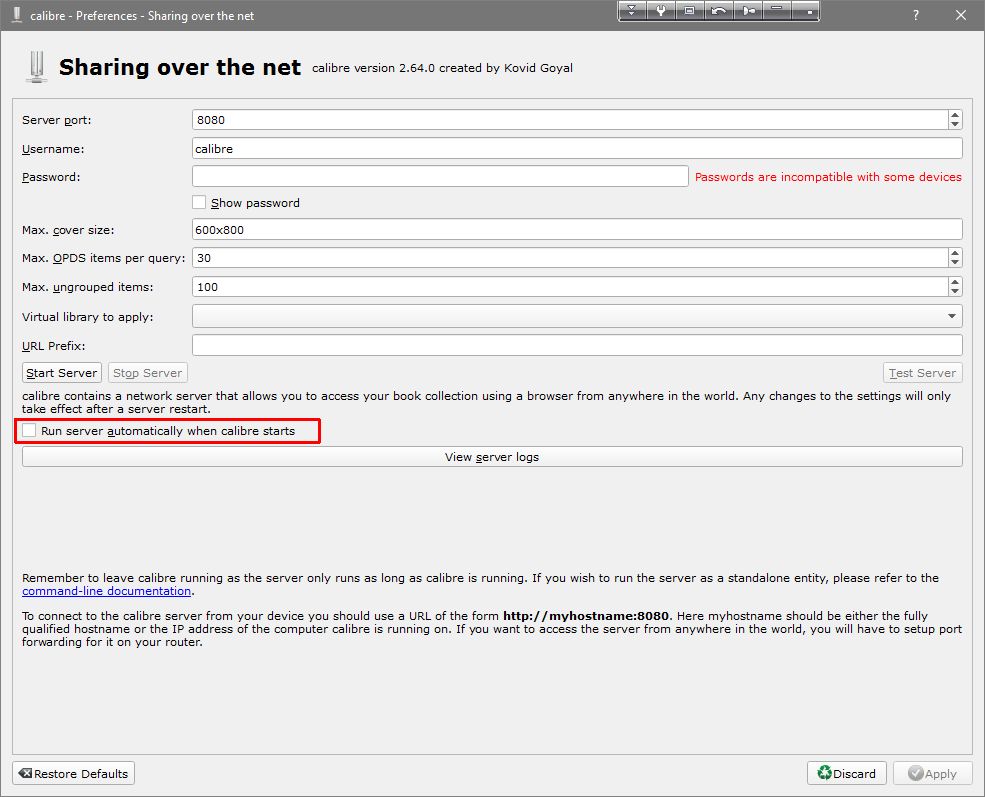Open the command-line documentation link

(106, 591)
